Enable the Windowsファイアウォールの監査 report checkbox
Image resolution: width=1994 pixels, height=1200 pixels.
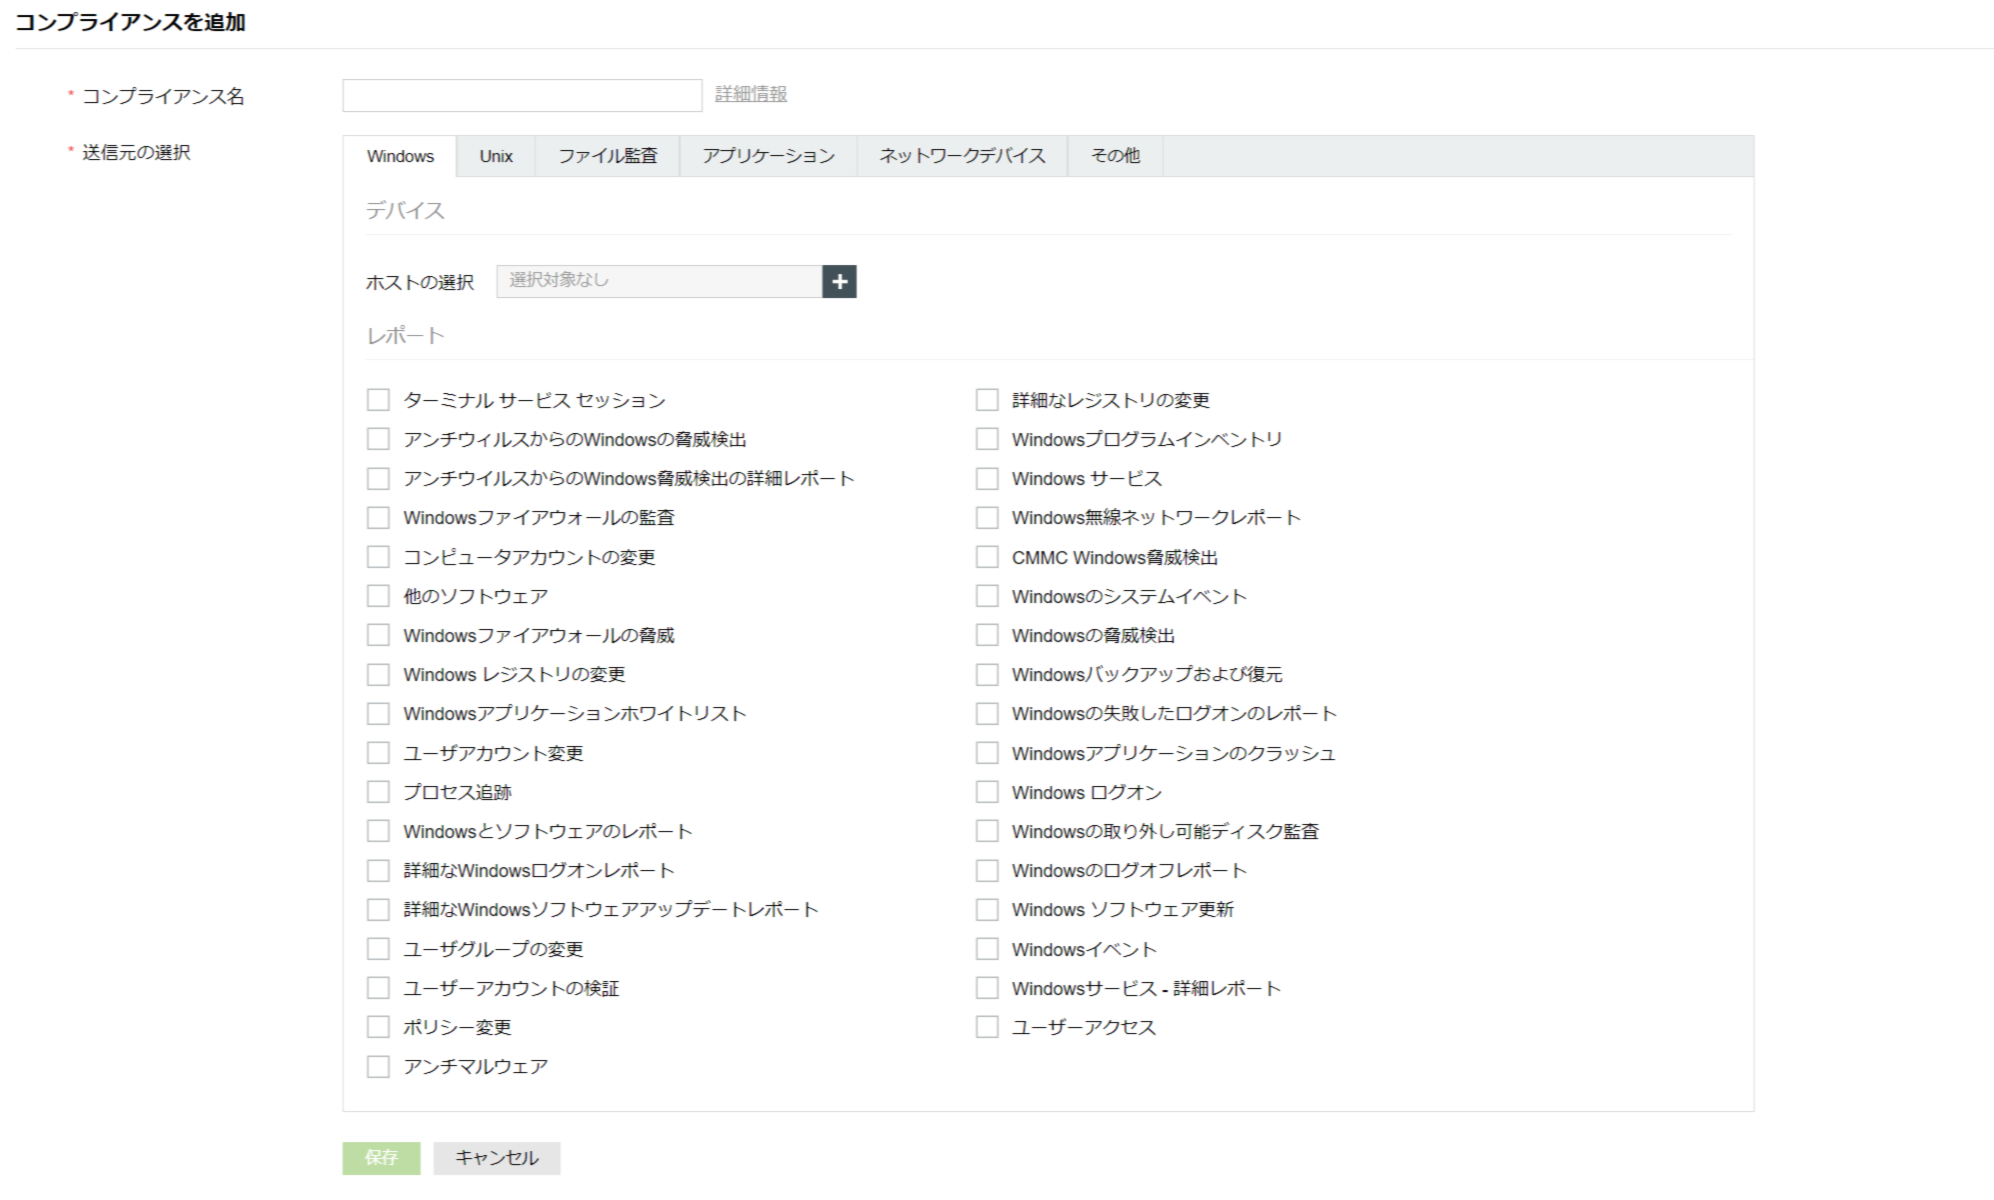click(x=378, y=518)
